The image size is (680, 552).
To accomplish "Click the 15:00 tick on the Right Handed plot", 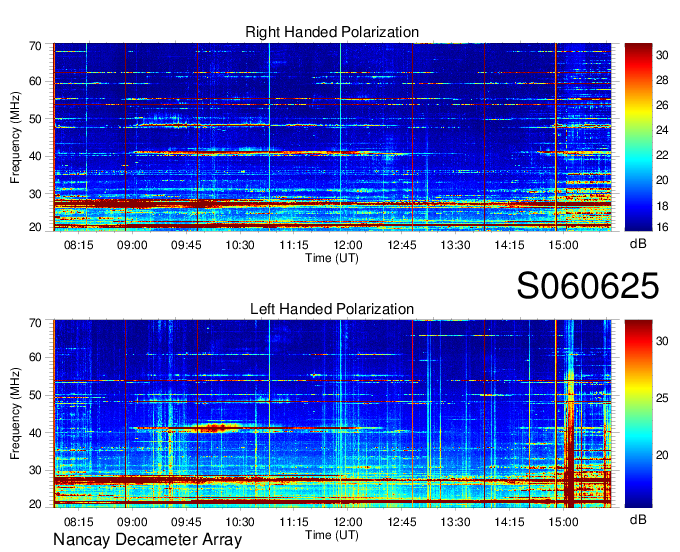I will (x=563, y=245).
